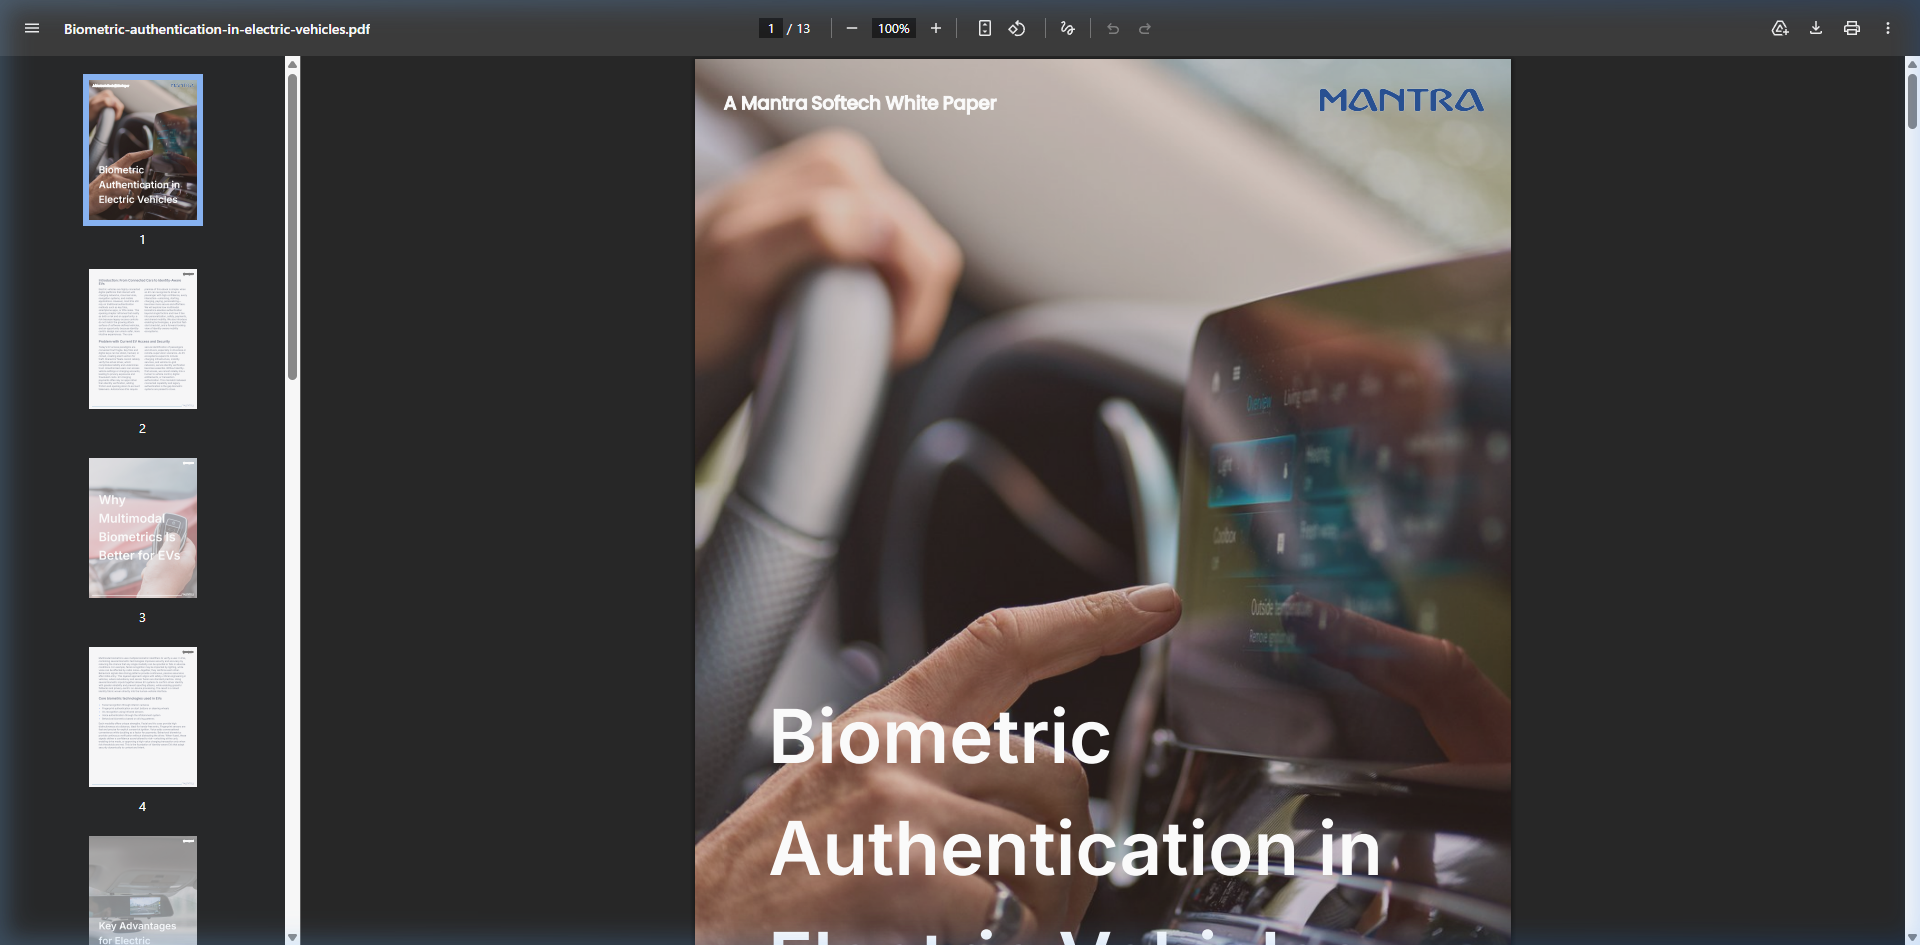Select the page 1 thumbnail
Screen dimensions: 1920x945
pyautogui.click(x=143, y=150)
